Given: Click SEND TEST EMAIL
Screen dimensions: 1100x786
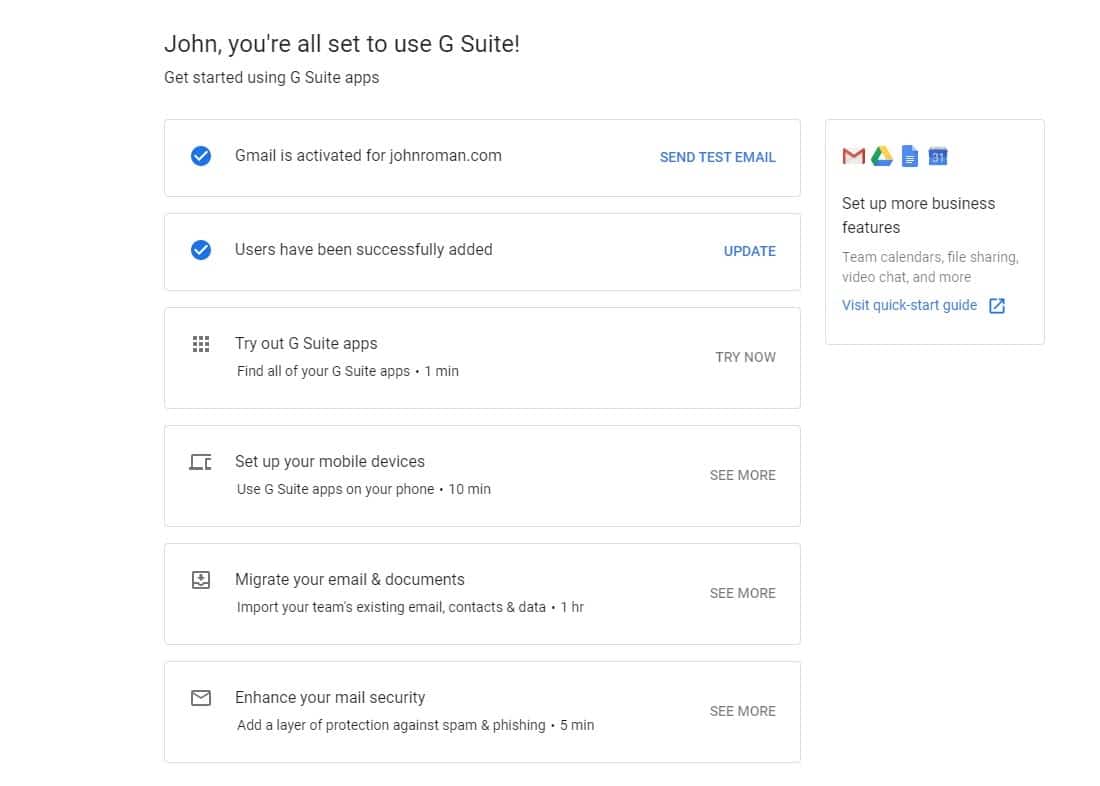Looking at the screenshot, I should [717, 157].
